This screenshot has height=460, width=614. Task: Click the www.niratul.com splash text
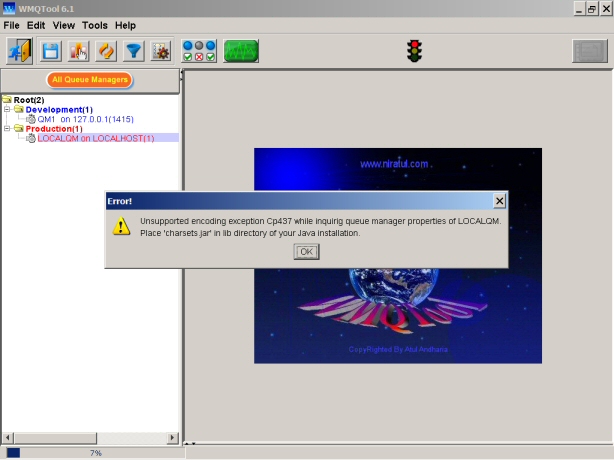pos(394,164)
